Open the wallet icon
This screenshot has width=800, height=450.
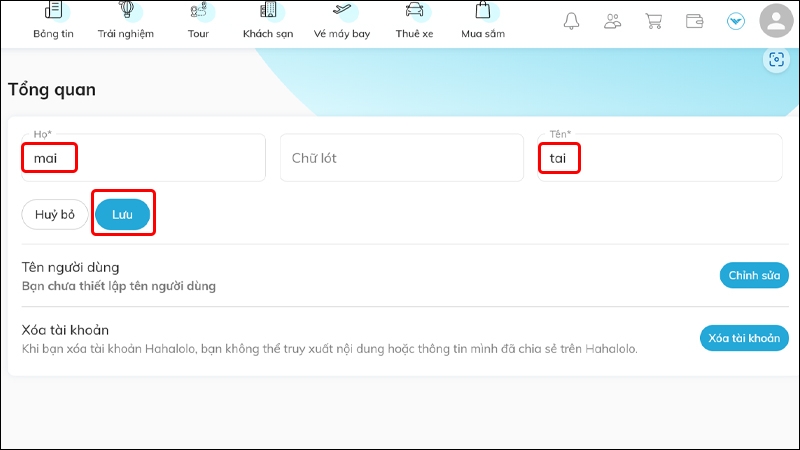(694, 21)
